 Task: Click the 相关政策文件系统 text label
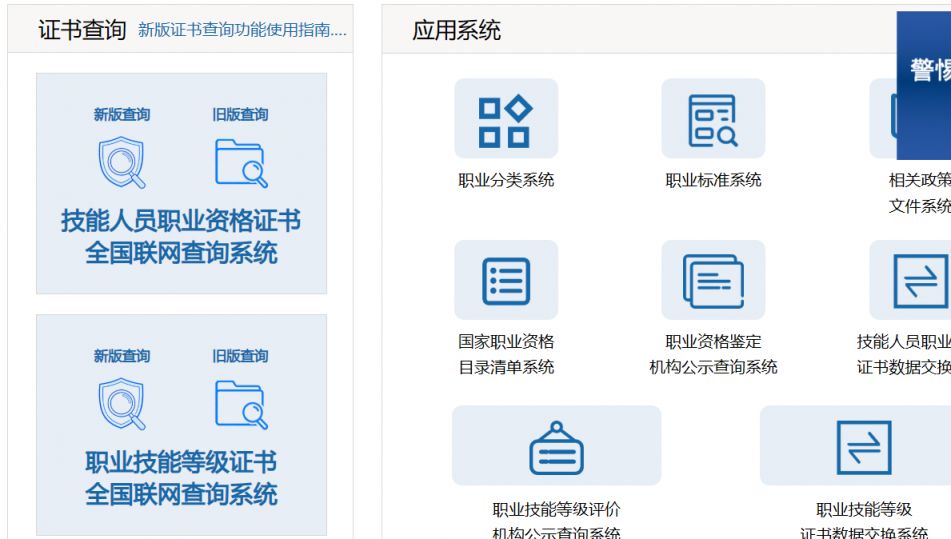tap(919, 193)
